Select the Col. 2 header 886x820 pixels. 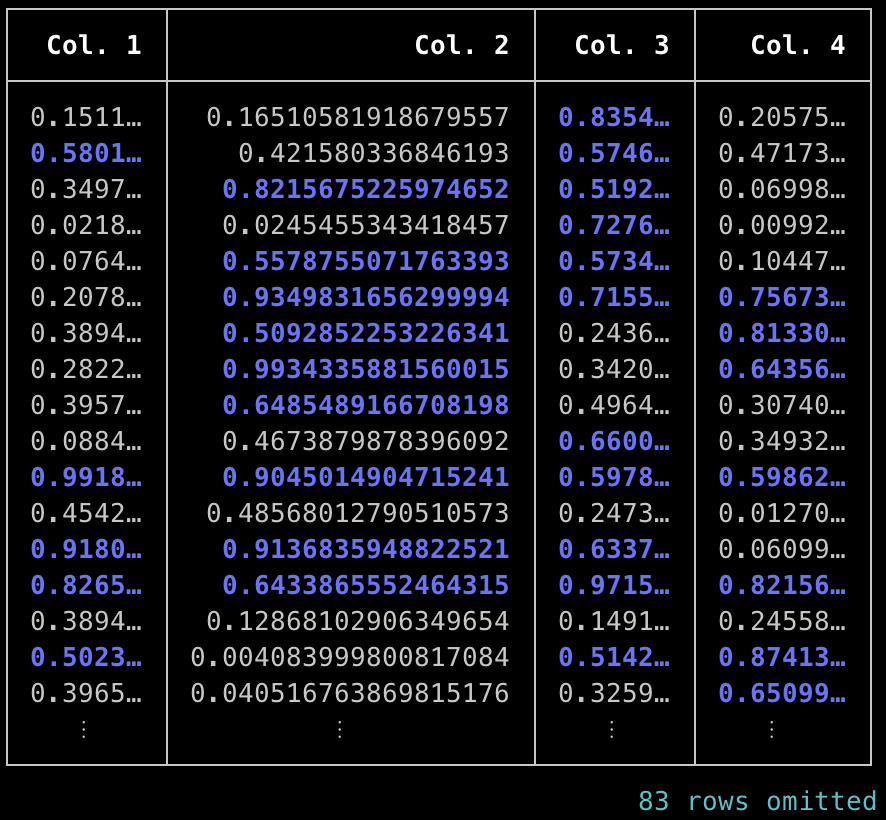462,45
